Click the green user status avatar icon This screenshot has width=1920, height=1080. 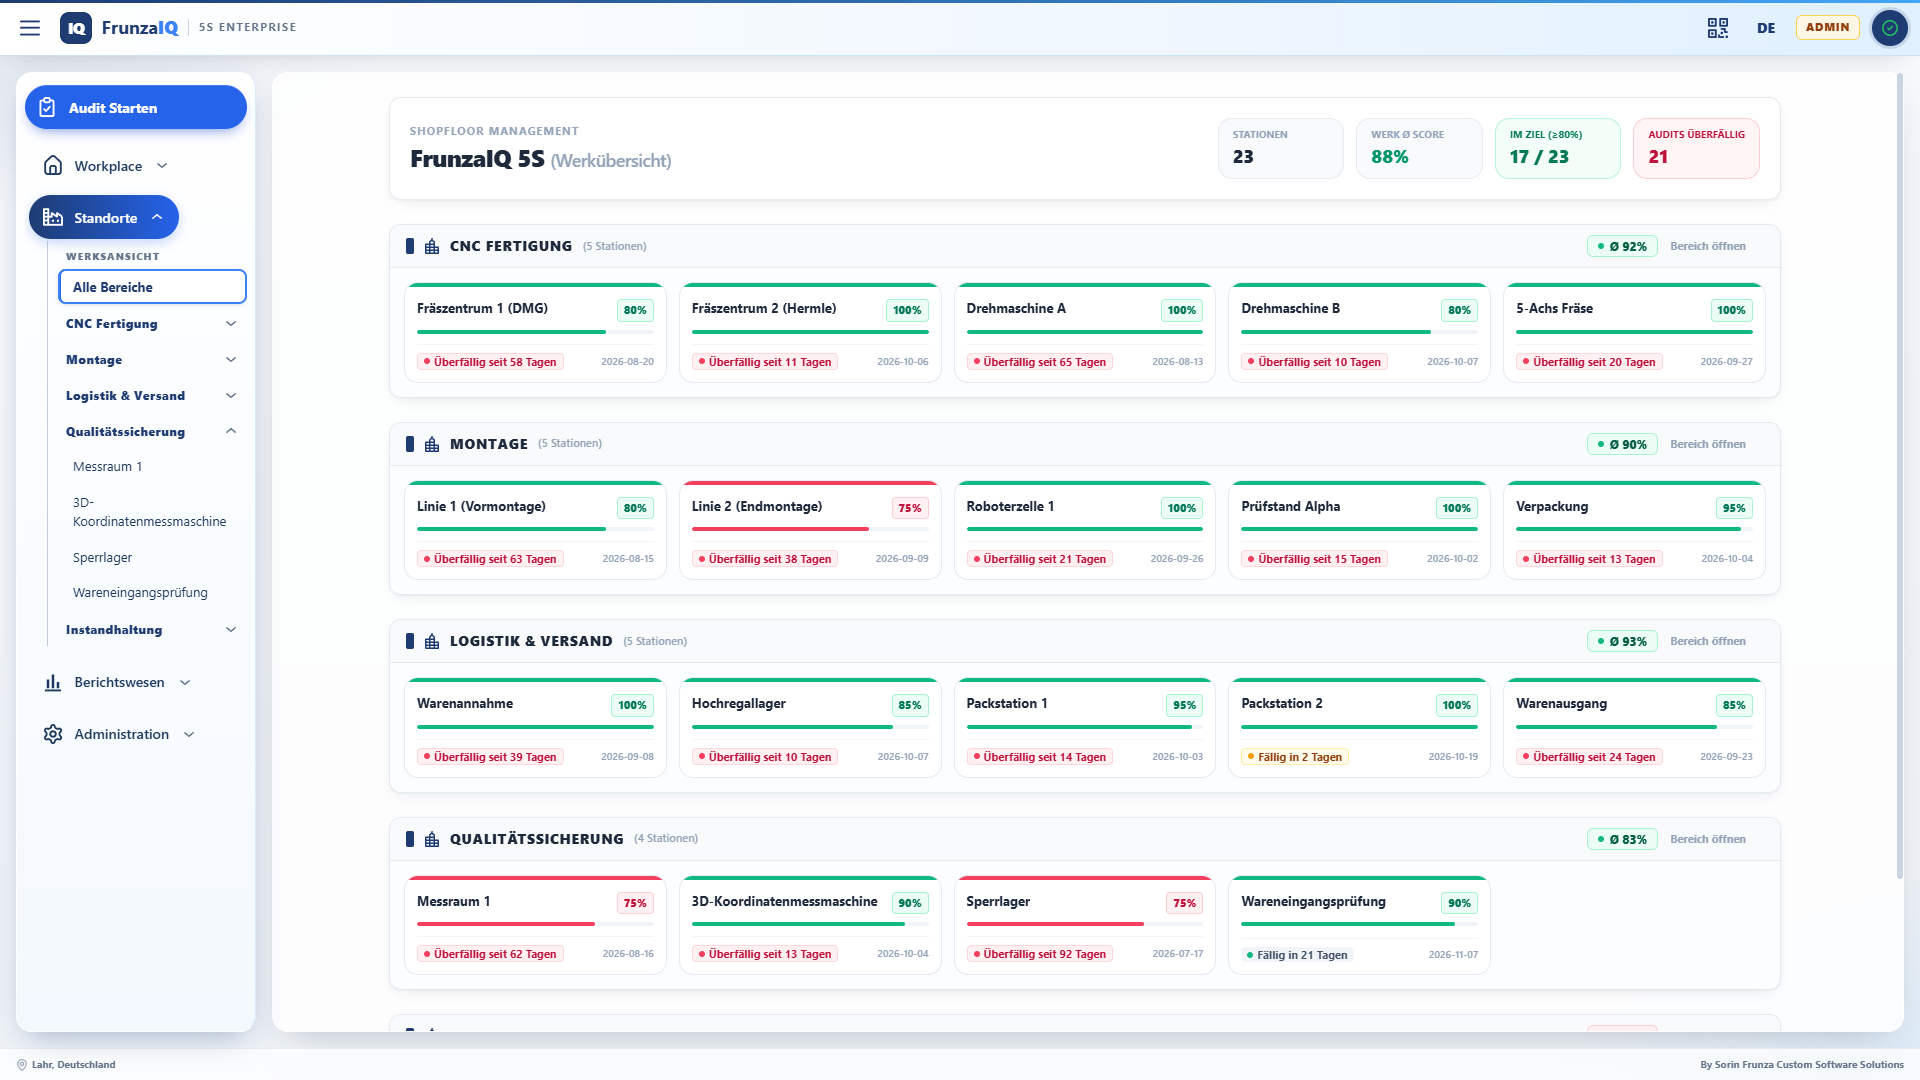[1889, 28]
